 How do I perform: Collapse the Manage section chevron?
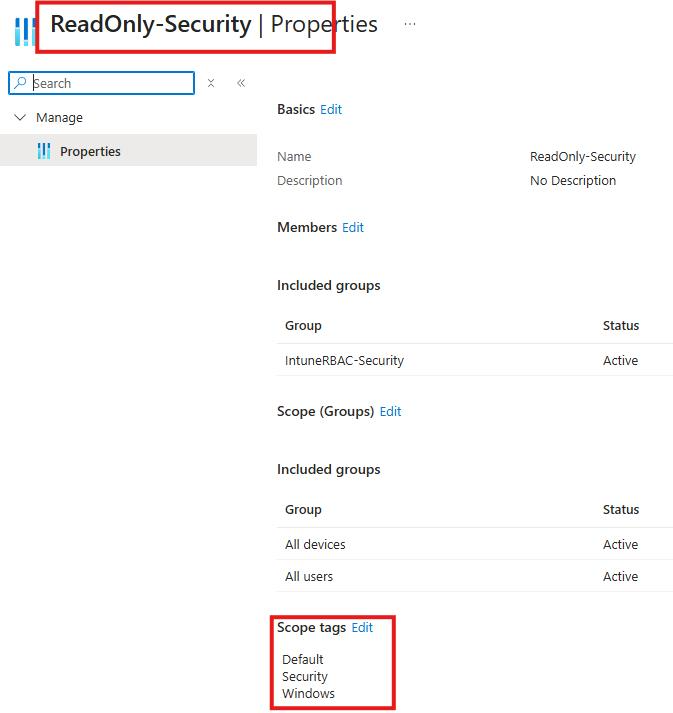pos(20,117)
